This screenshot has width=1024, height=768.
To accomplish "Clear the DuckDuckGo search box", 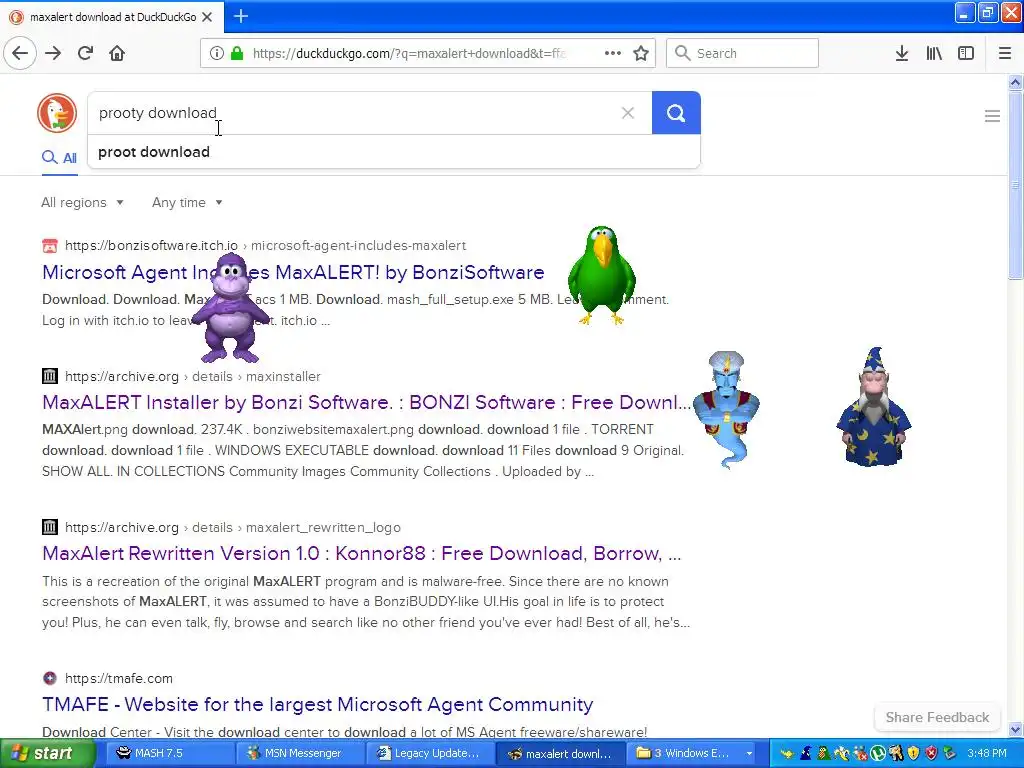I will coord(628,113).
